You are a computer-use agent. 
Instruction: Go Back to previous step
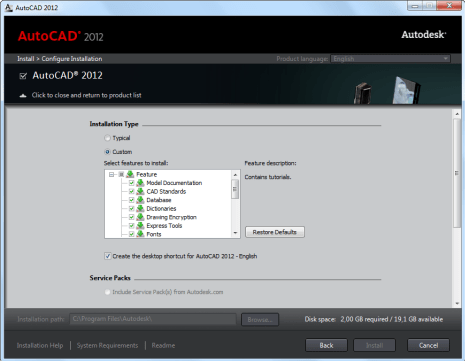[x=326, y=345]
